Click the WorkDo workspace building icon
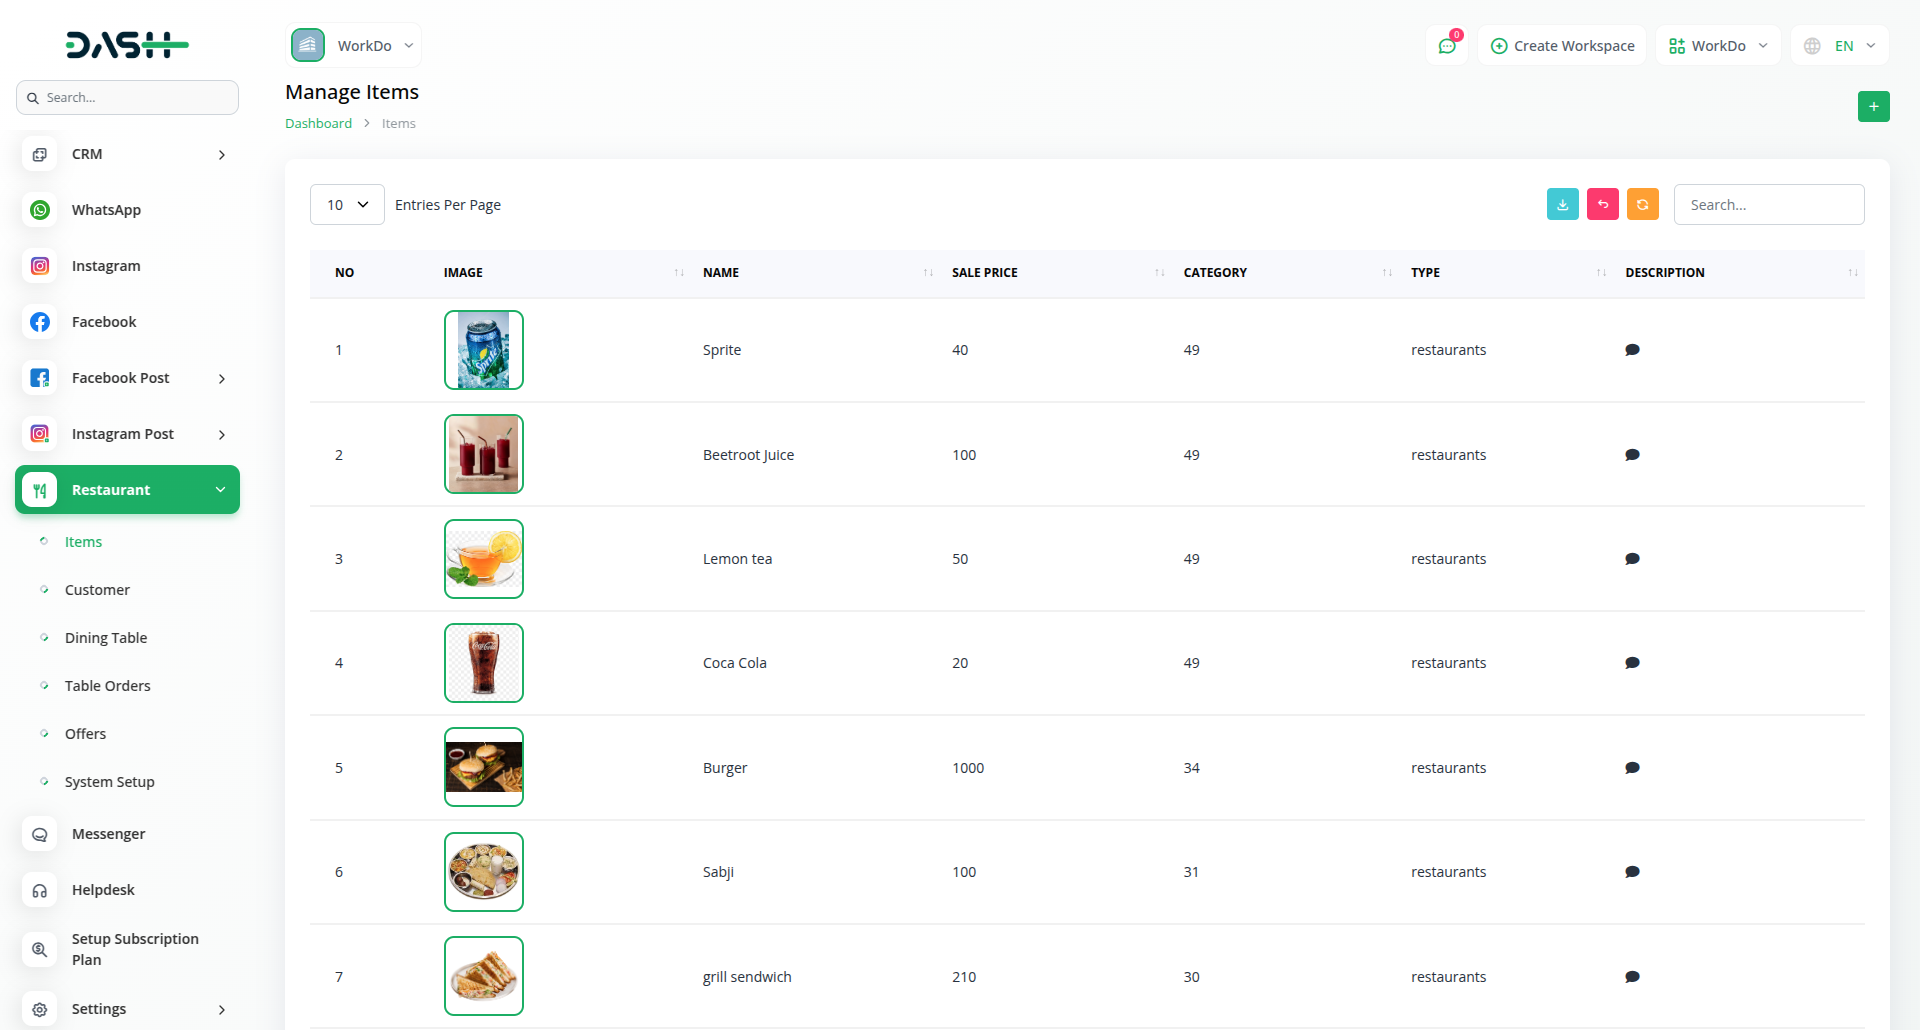Image resolution: width=1920 pixels, height=1030 pixels. click(308, 45)
